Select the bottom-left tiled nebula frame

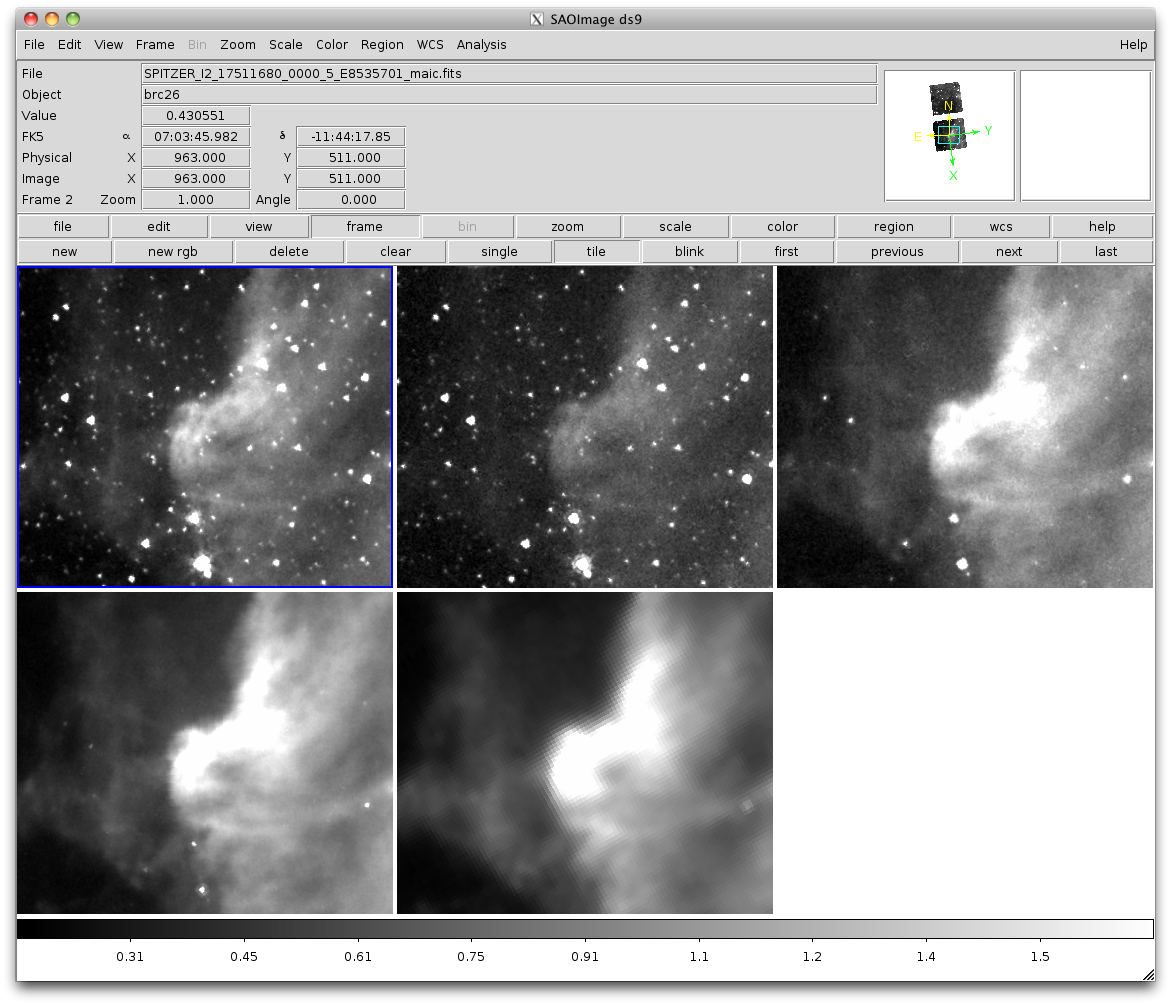(205, 752)
